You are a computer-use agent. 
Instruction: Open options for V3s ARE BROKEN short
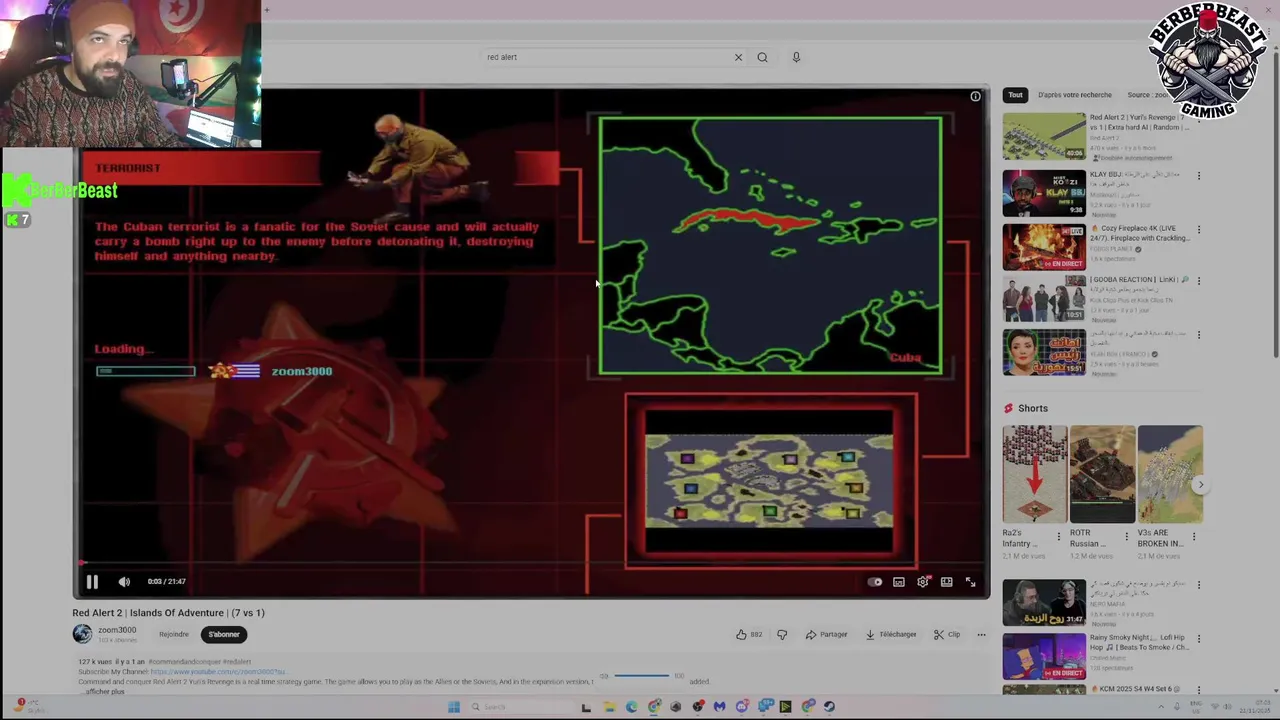click(1193, 537)
